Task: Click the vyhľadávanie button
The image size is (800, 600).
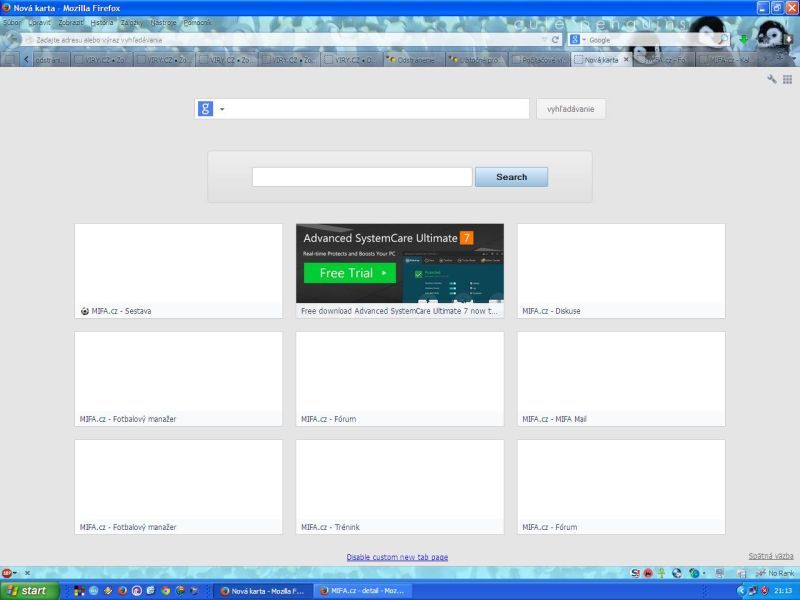Action: point(570,109)
